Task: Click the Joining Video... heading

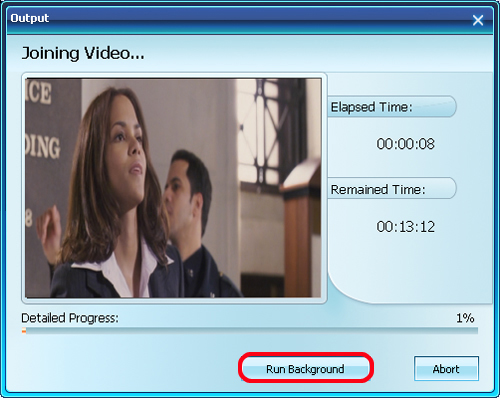Action: [83, 53]
